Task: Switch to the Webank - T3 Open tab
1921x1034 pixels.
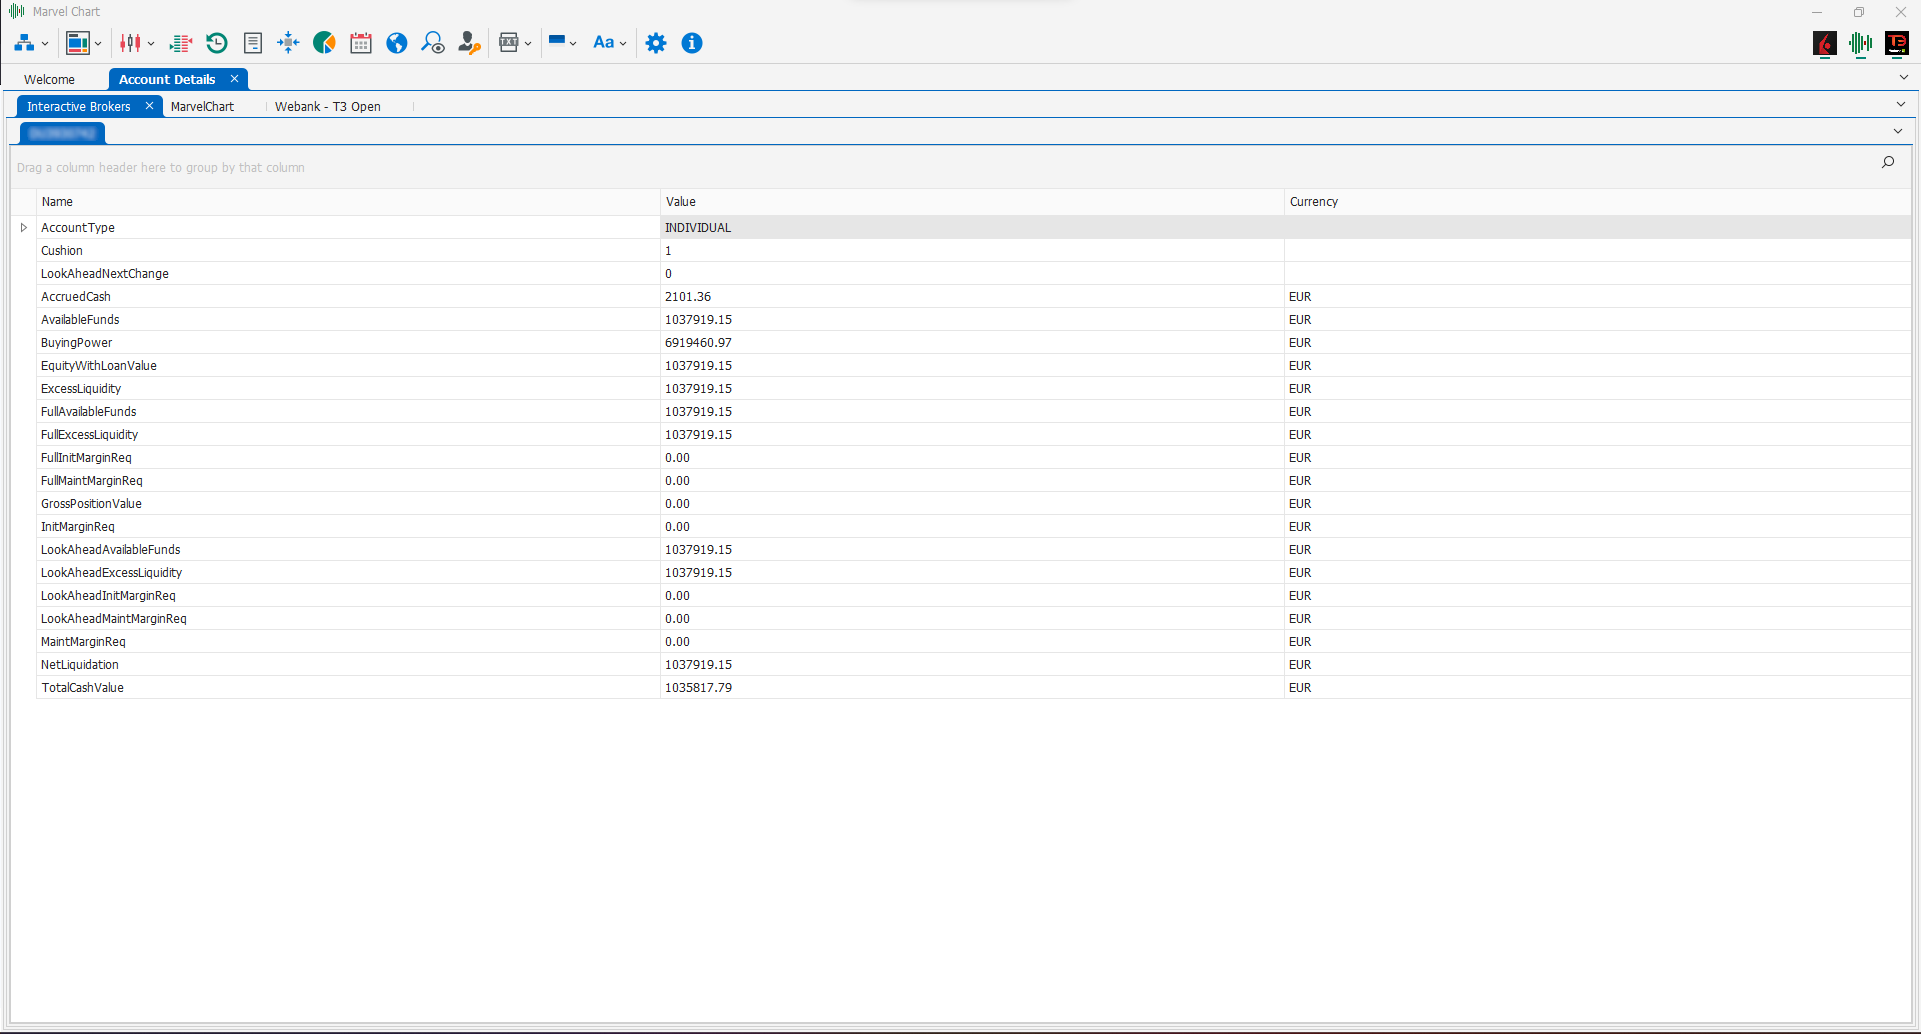Action: 328,106
